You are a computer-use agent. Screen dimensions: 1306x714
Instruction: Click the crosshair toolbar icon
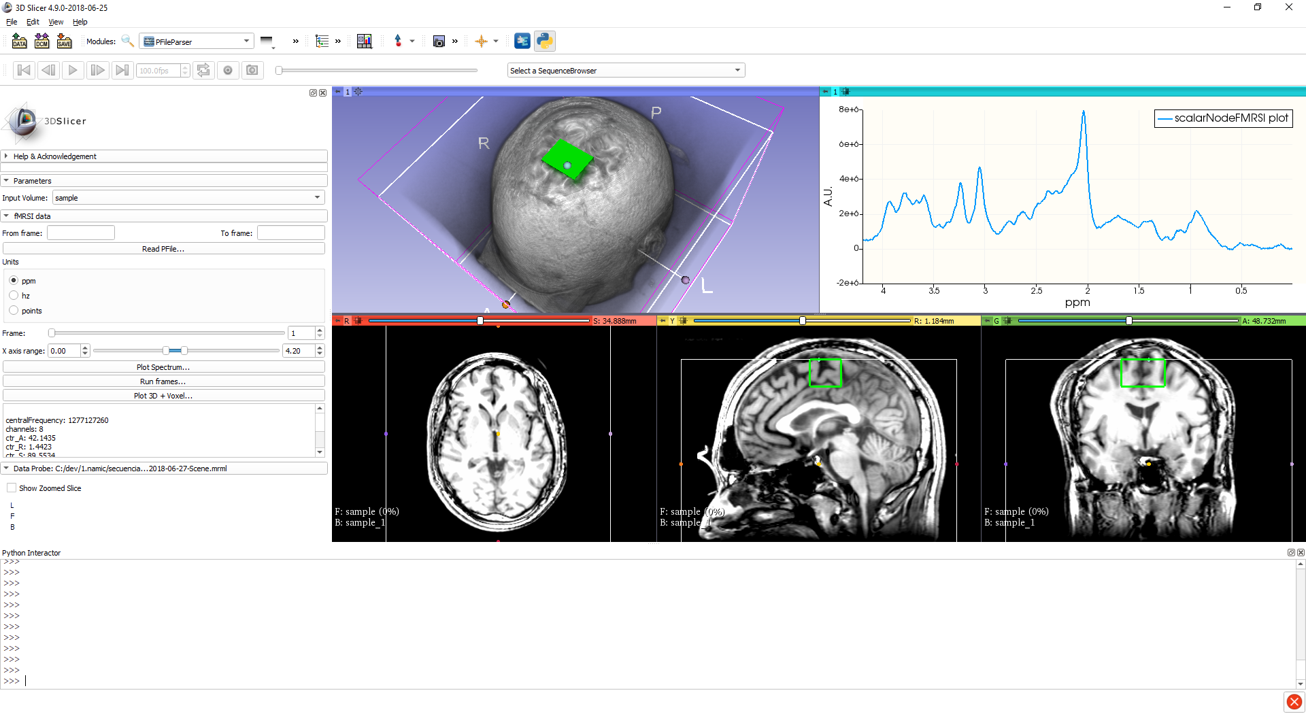481,41
